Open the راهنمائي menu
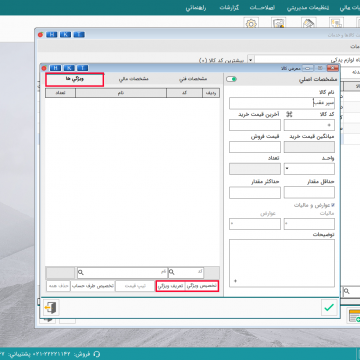Screen dimensions: 360x360 click(196, 8)
